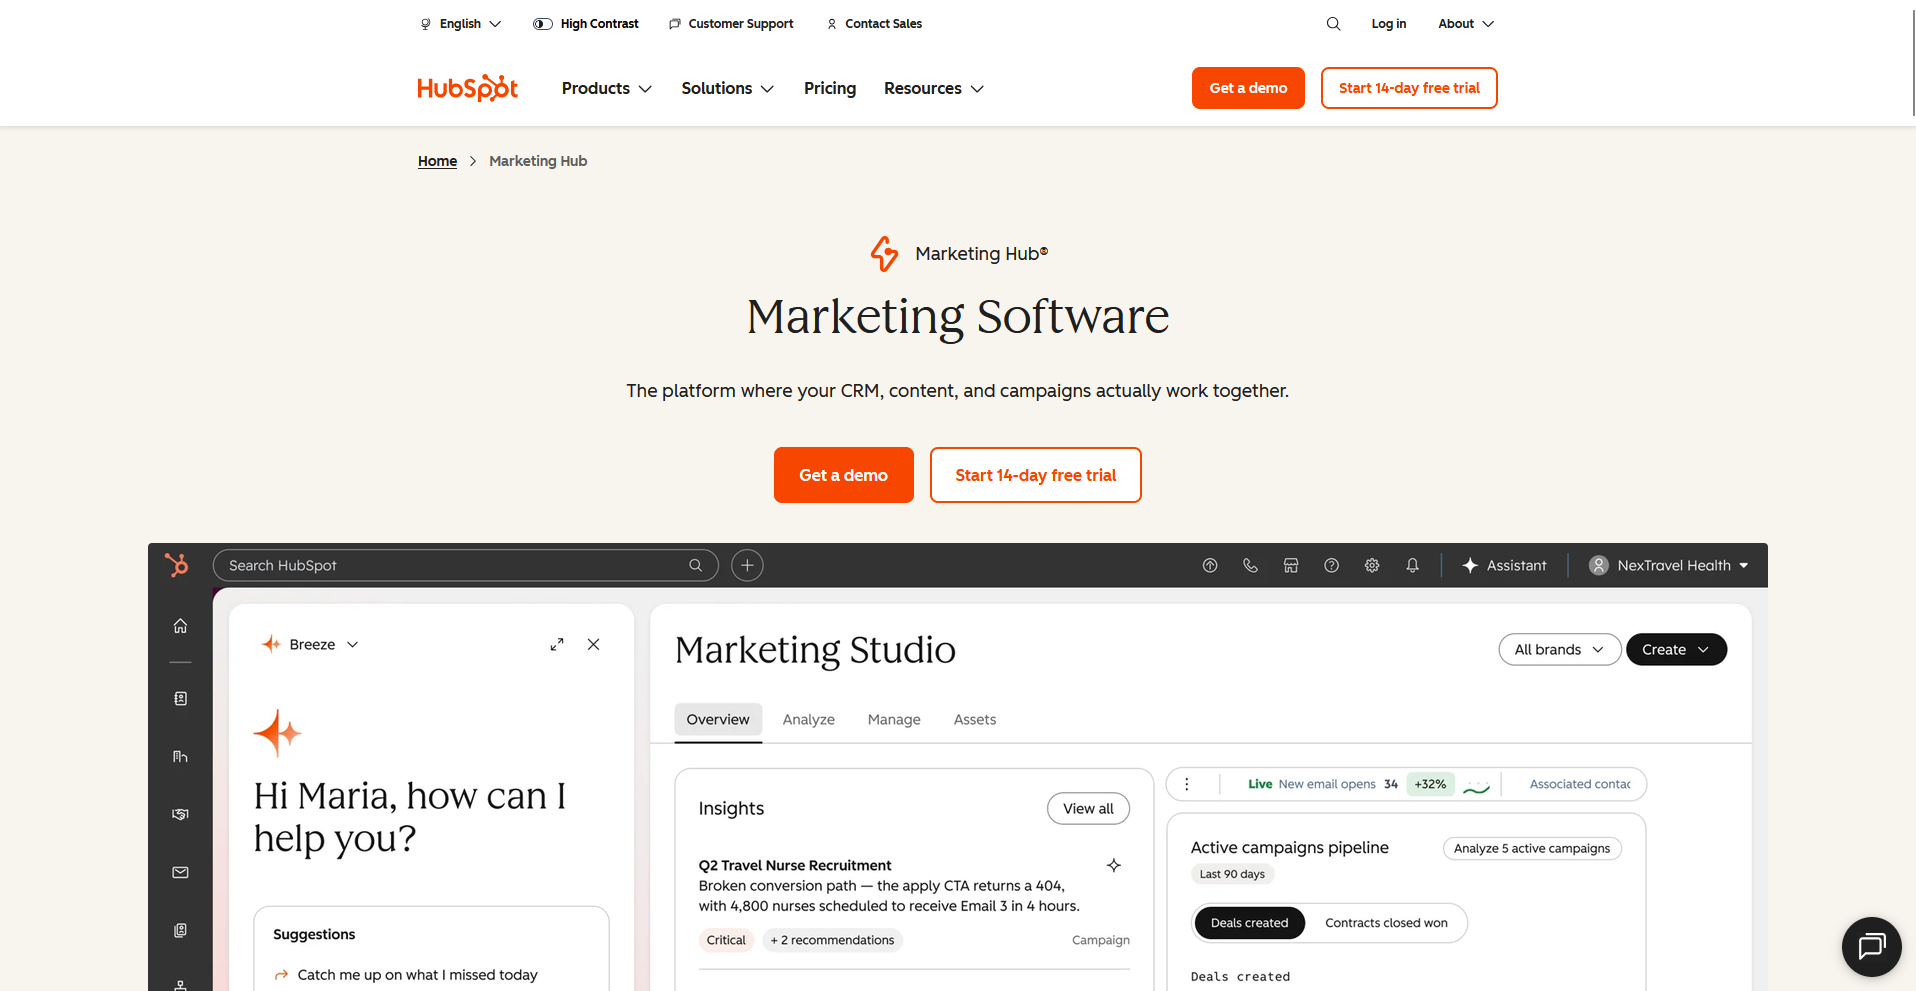Screen dimensions: 1916x991
Task: Open the three-dot menu beside Live email opens
Action: 1187,784
